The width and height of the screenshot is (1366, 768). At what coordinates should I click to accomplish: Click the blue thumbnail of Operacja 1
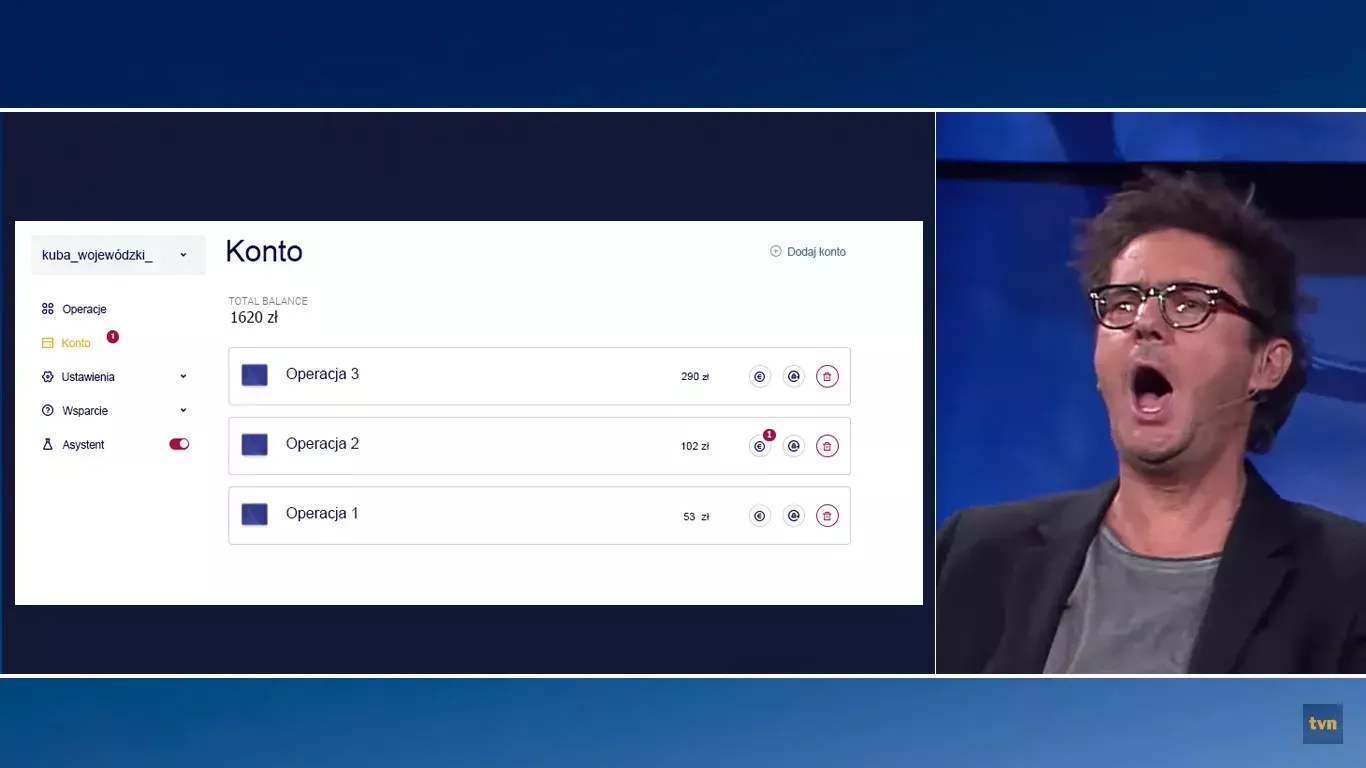[255, 514]
